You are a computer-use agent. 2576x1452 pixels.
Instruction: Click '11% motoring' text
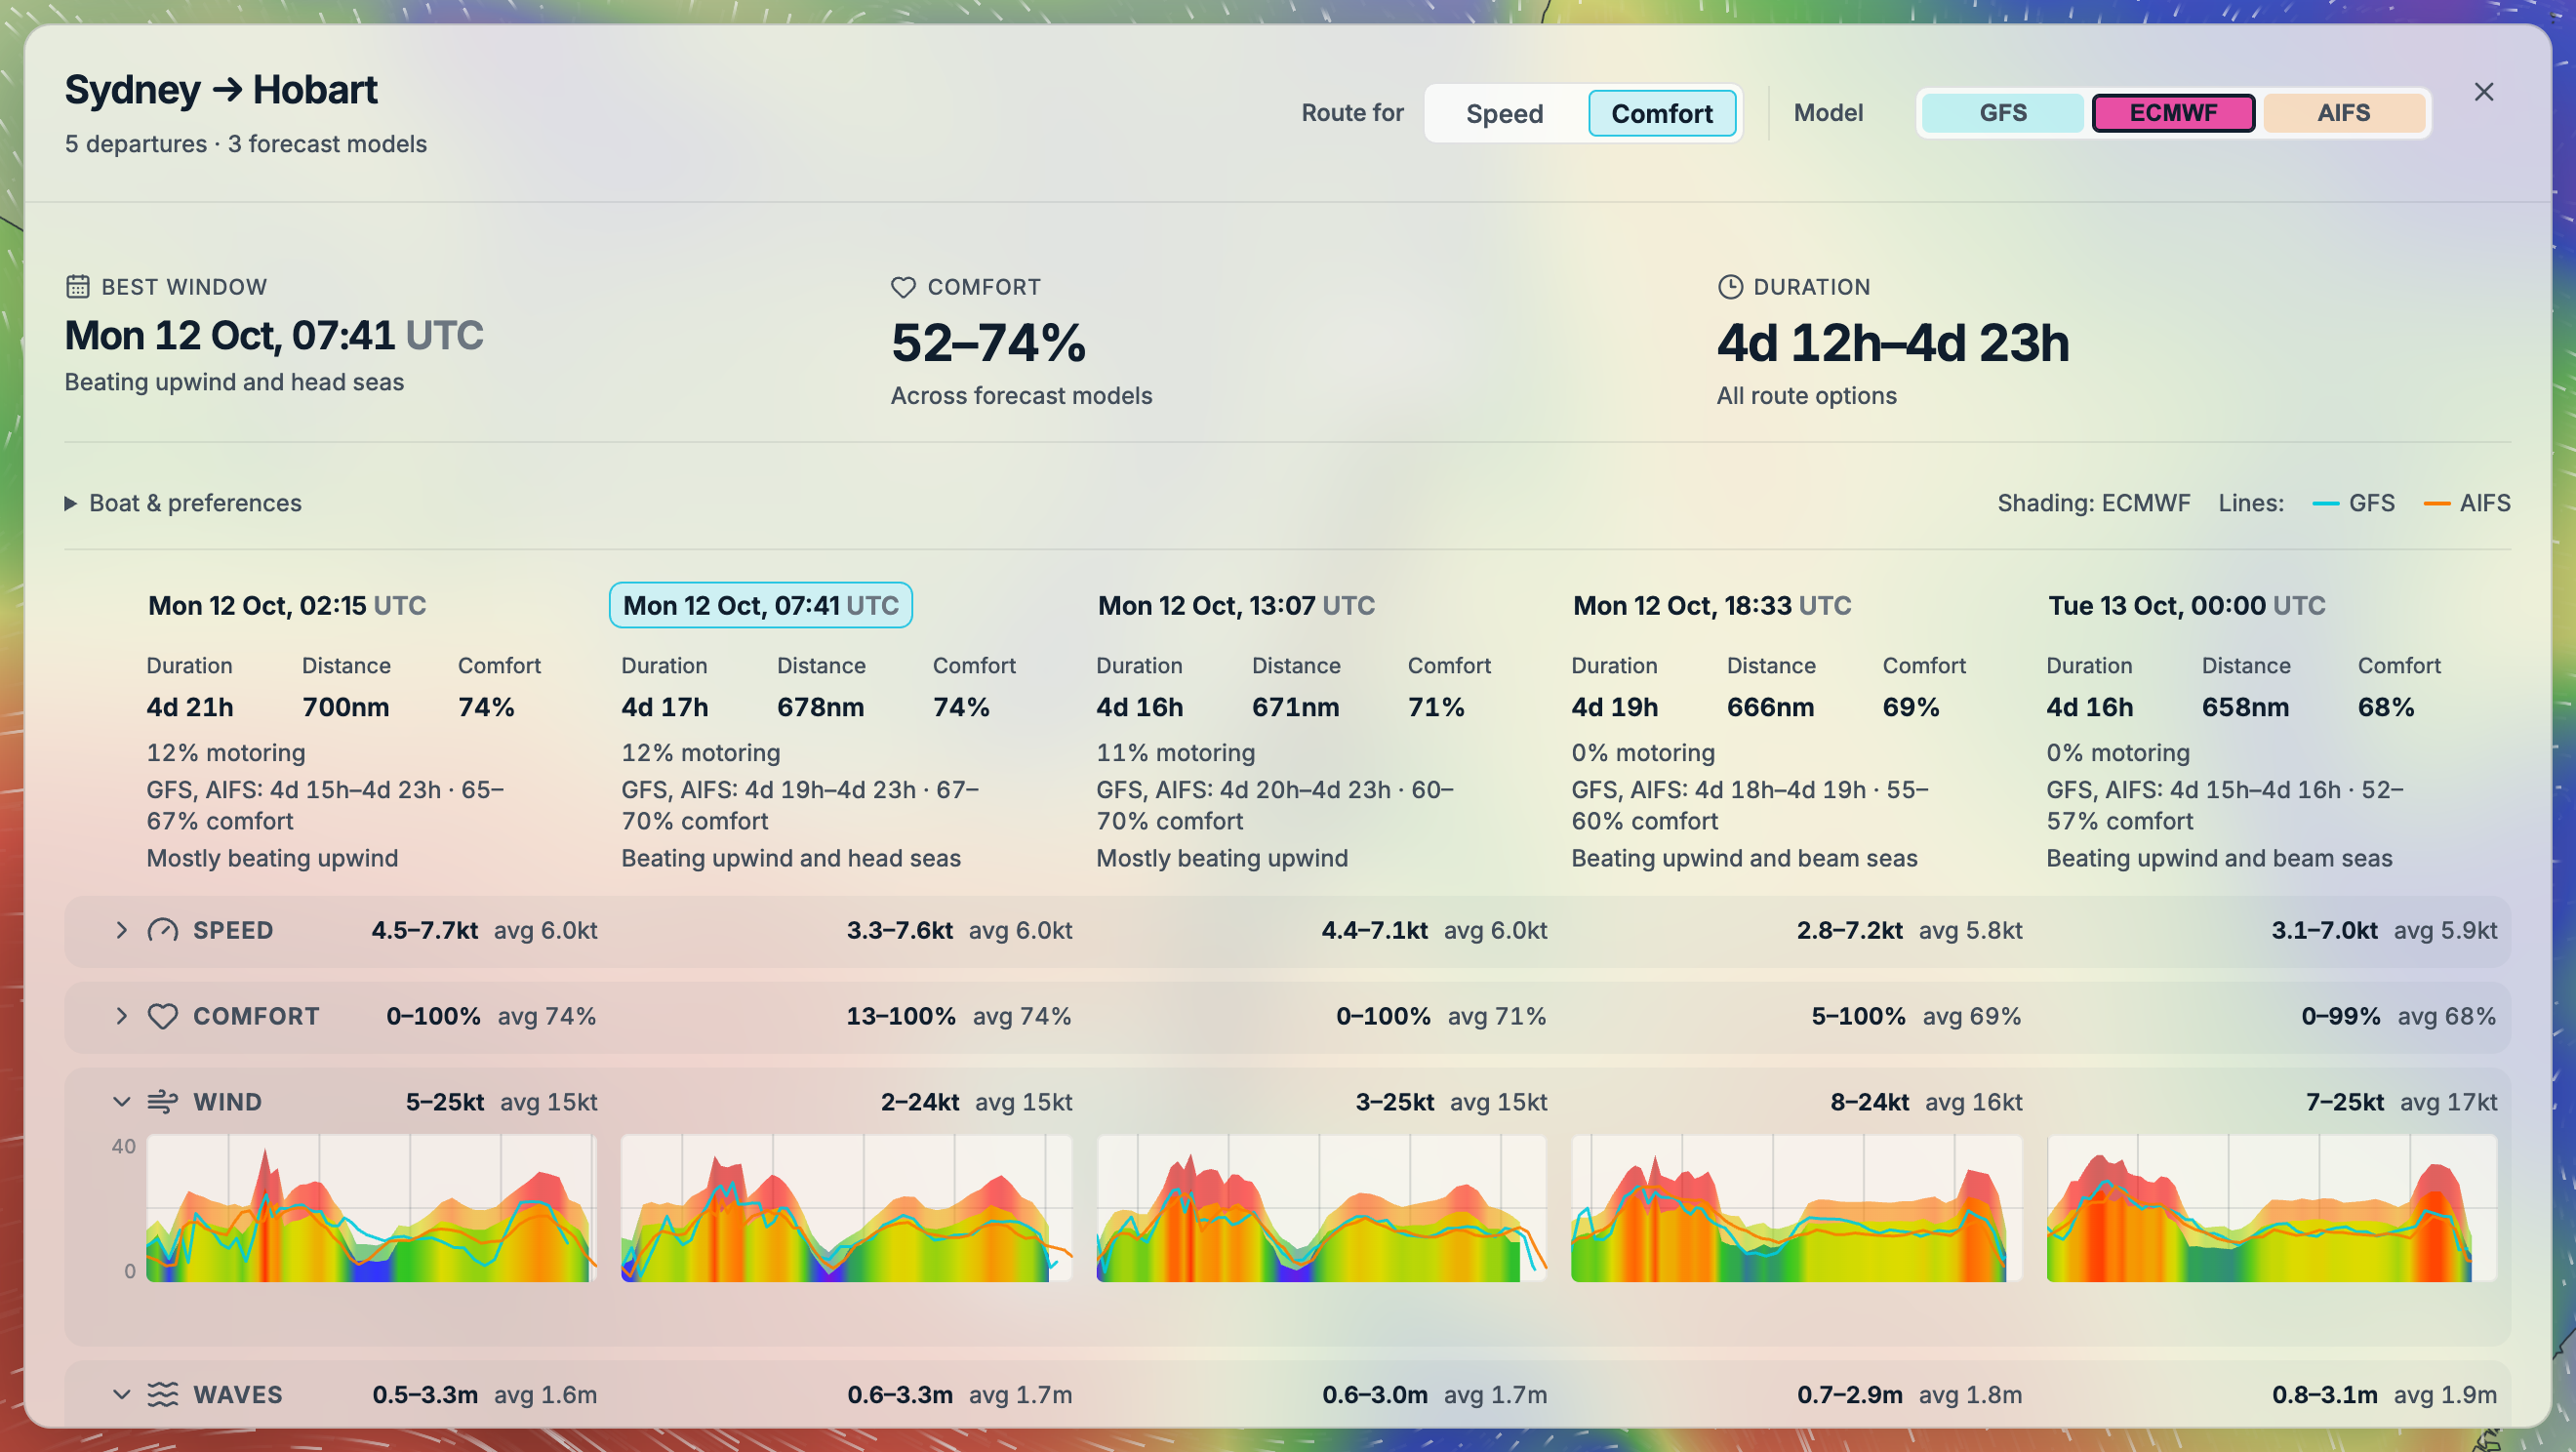[1175, 752]
